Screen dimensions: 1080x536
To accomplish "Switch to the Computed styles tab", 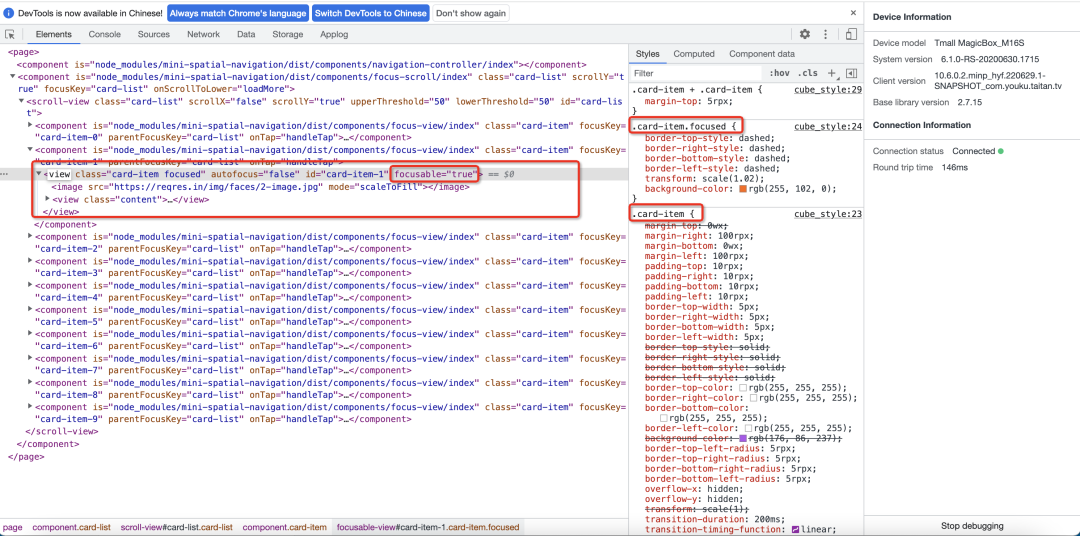I will tap(694, 54).
